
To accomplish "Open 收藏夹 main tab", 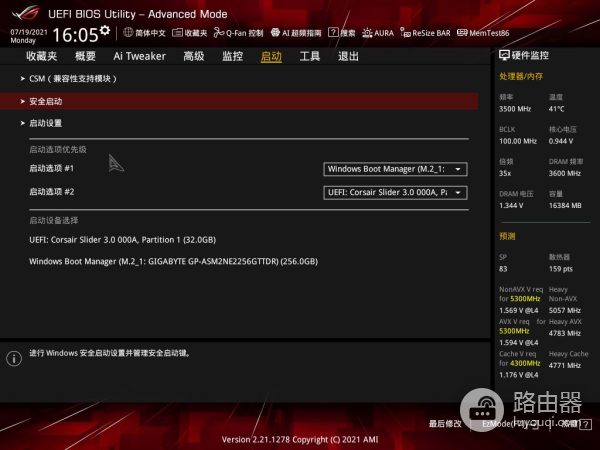I will [41, 56].
